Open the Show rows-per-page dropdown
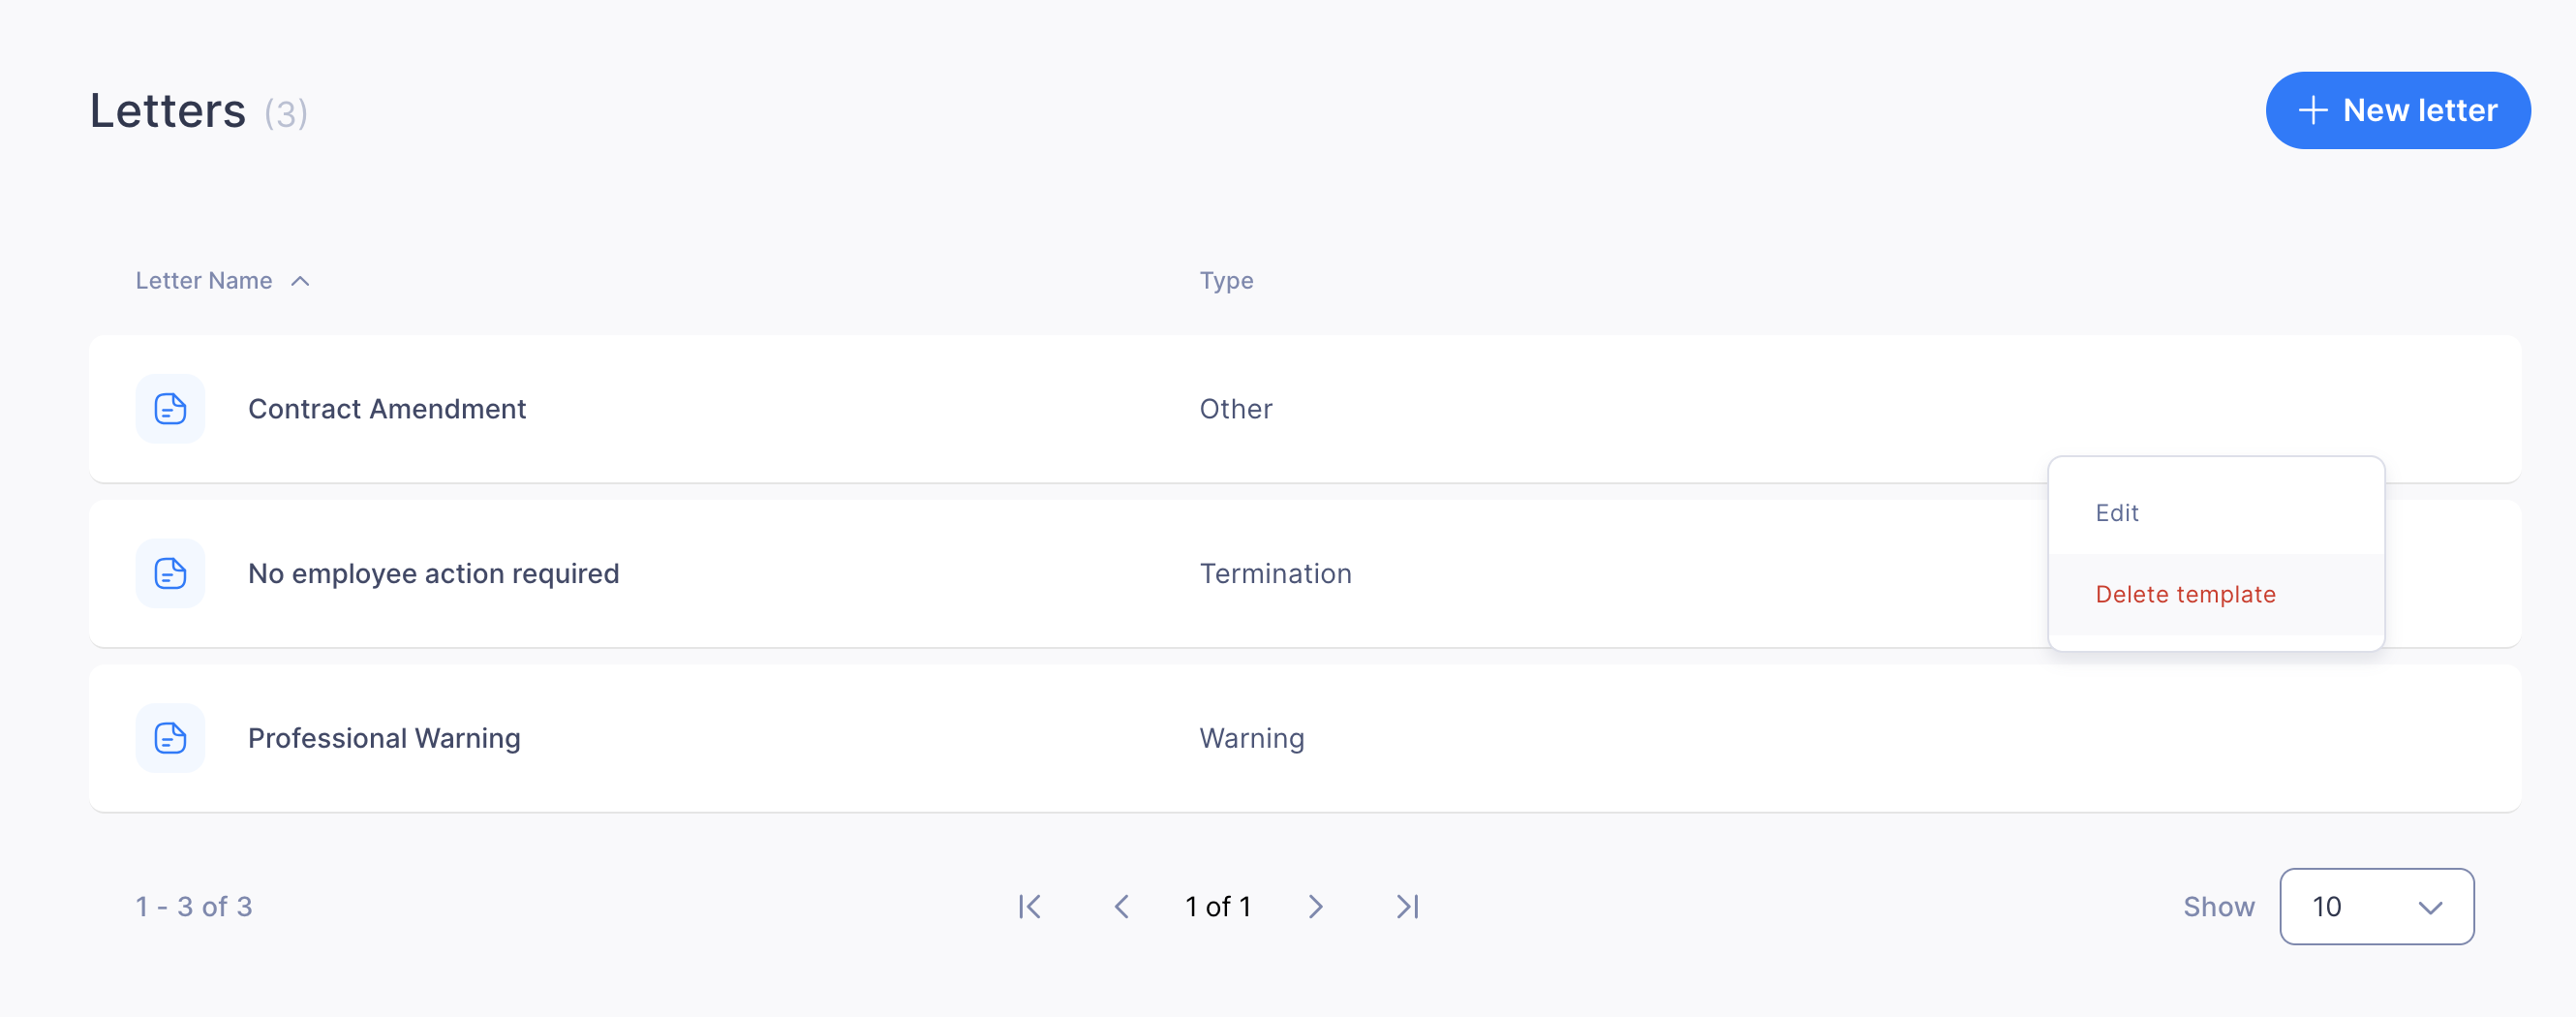2576x1017 pixels. [2375, 907]
